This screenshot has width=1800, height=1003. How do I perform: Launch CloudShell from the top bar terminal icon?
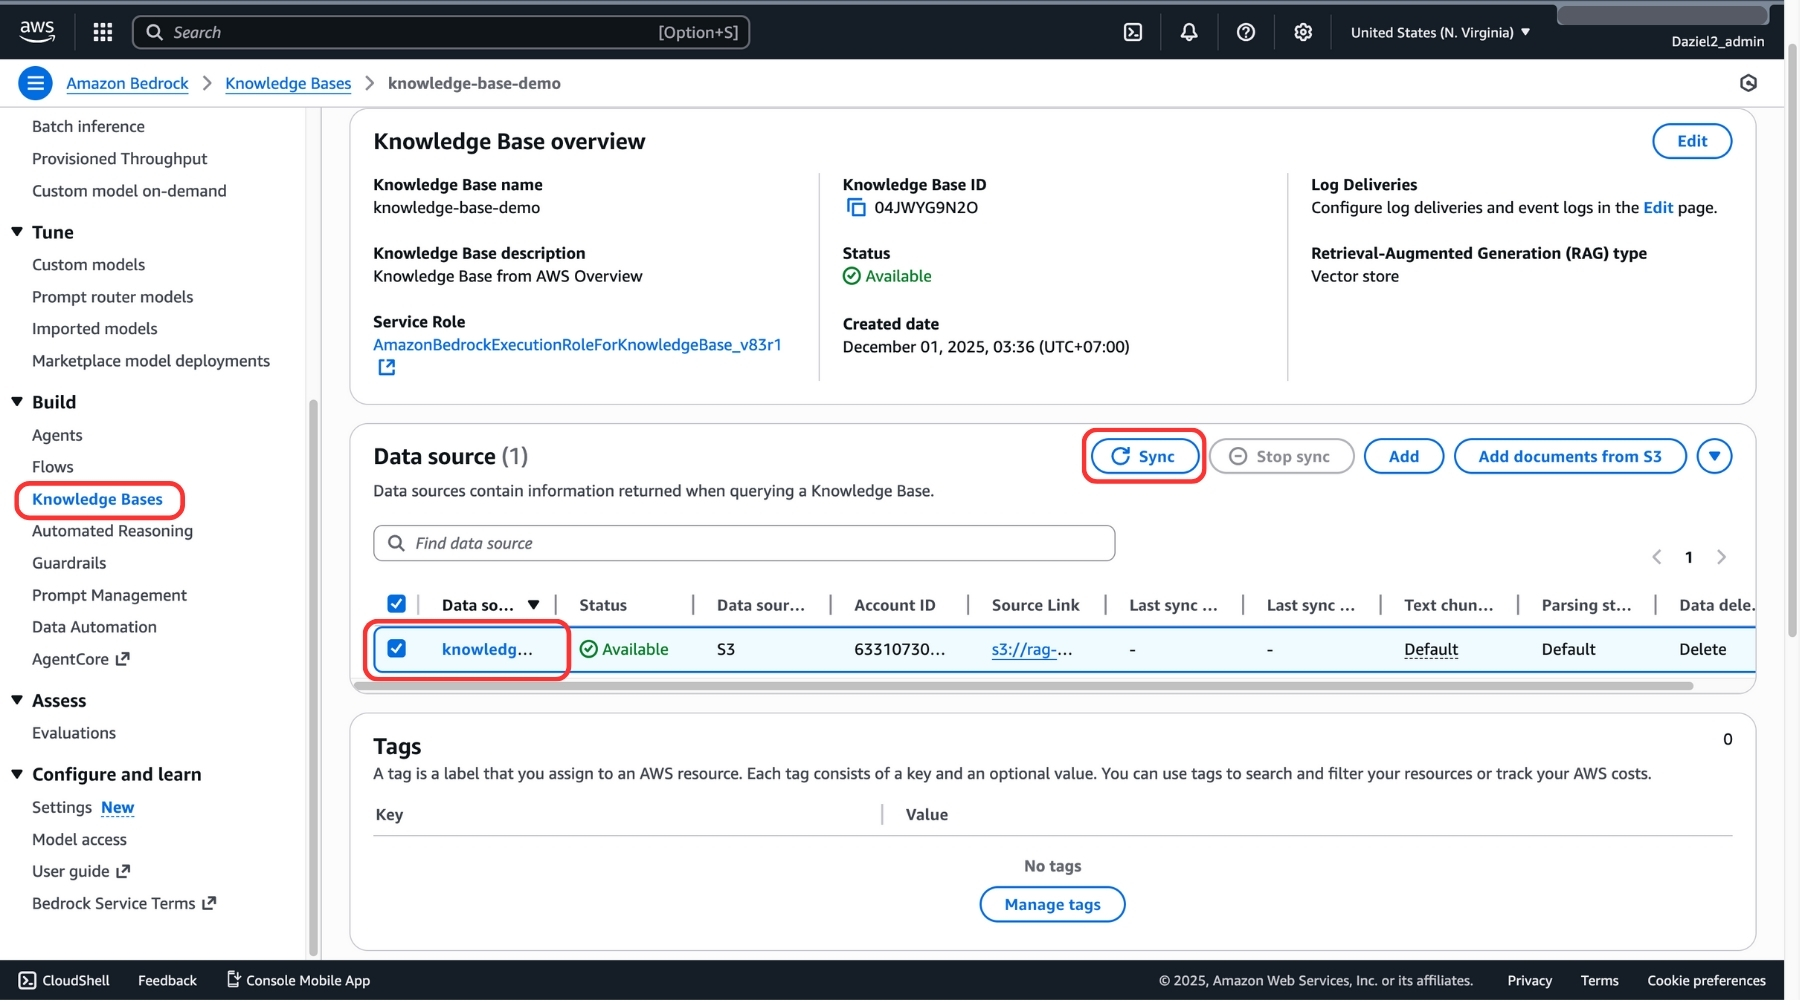click(x=1132, y=31)
